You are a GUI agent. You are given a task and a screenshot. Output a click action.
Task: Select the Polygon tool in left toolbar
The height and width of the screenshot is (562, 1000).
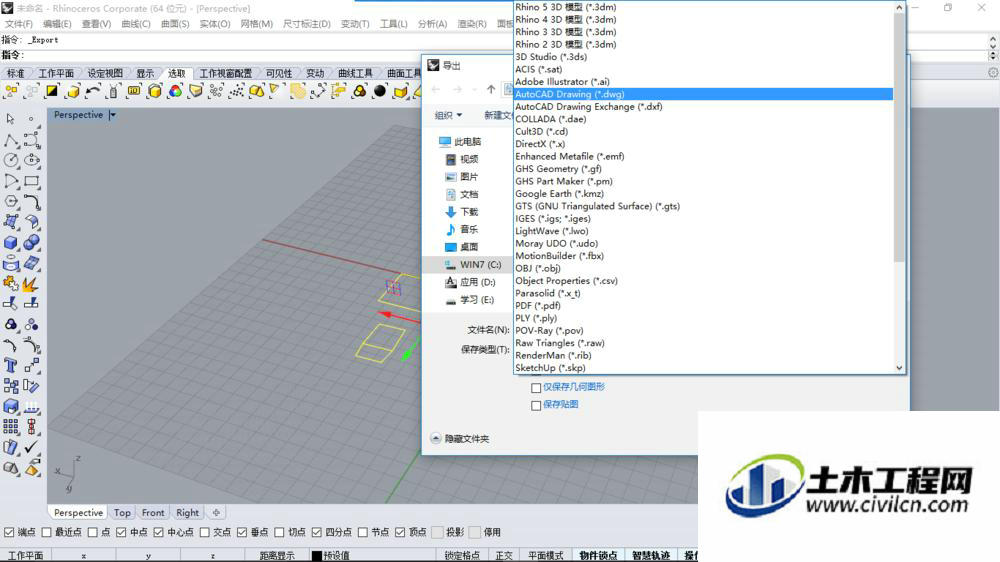coord(11,202)
